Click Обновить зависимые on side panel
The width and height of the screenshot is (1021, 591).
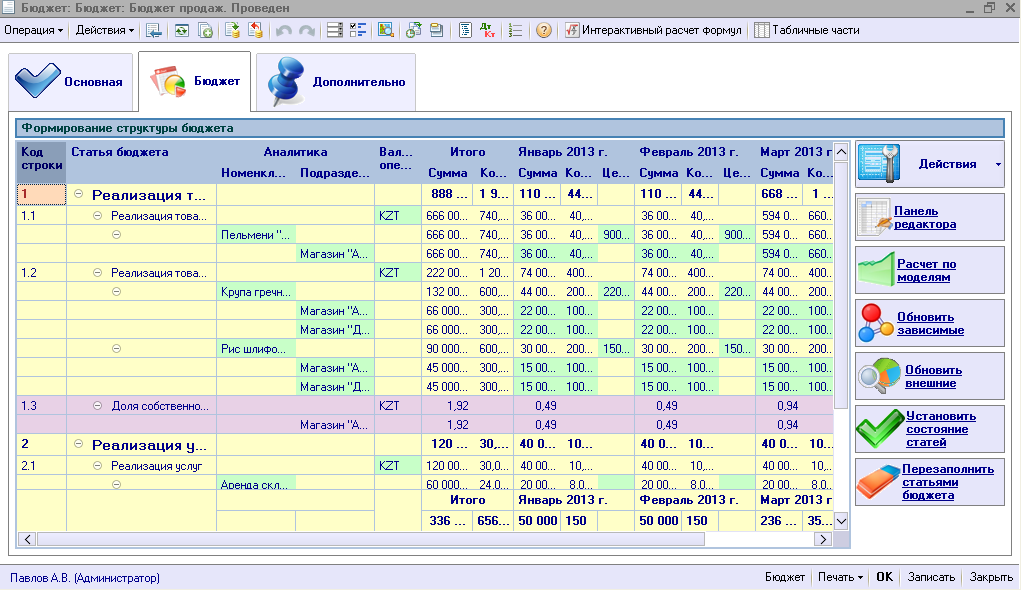[x=929, y=323]
